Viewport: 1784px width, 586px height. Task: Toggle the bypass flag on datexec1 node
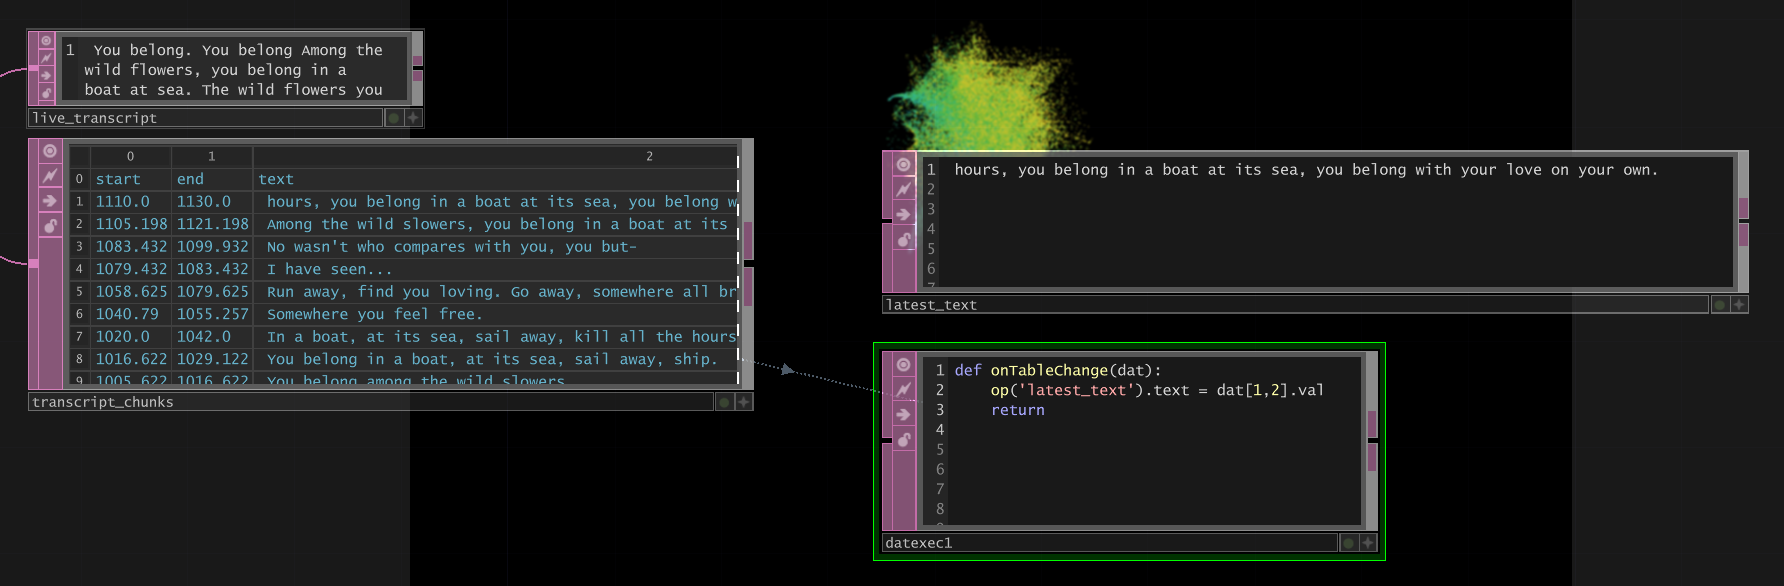[903, 414]
